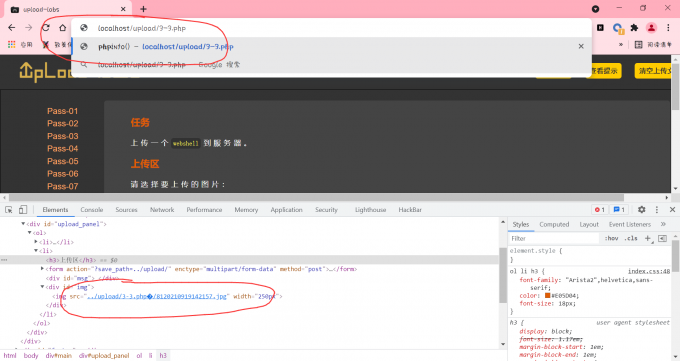
Task: Reload the page with the refresh icon
Action: (46, 28)
